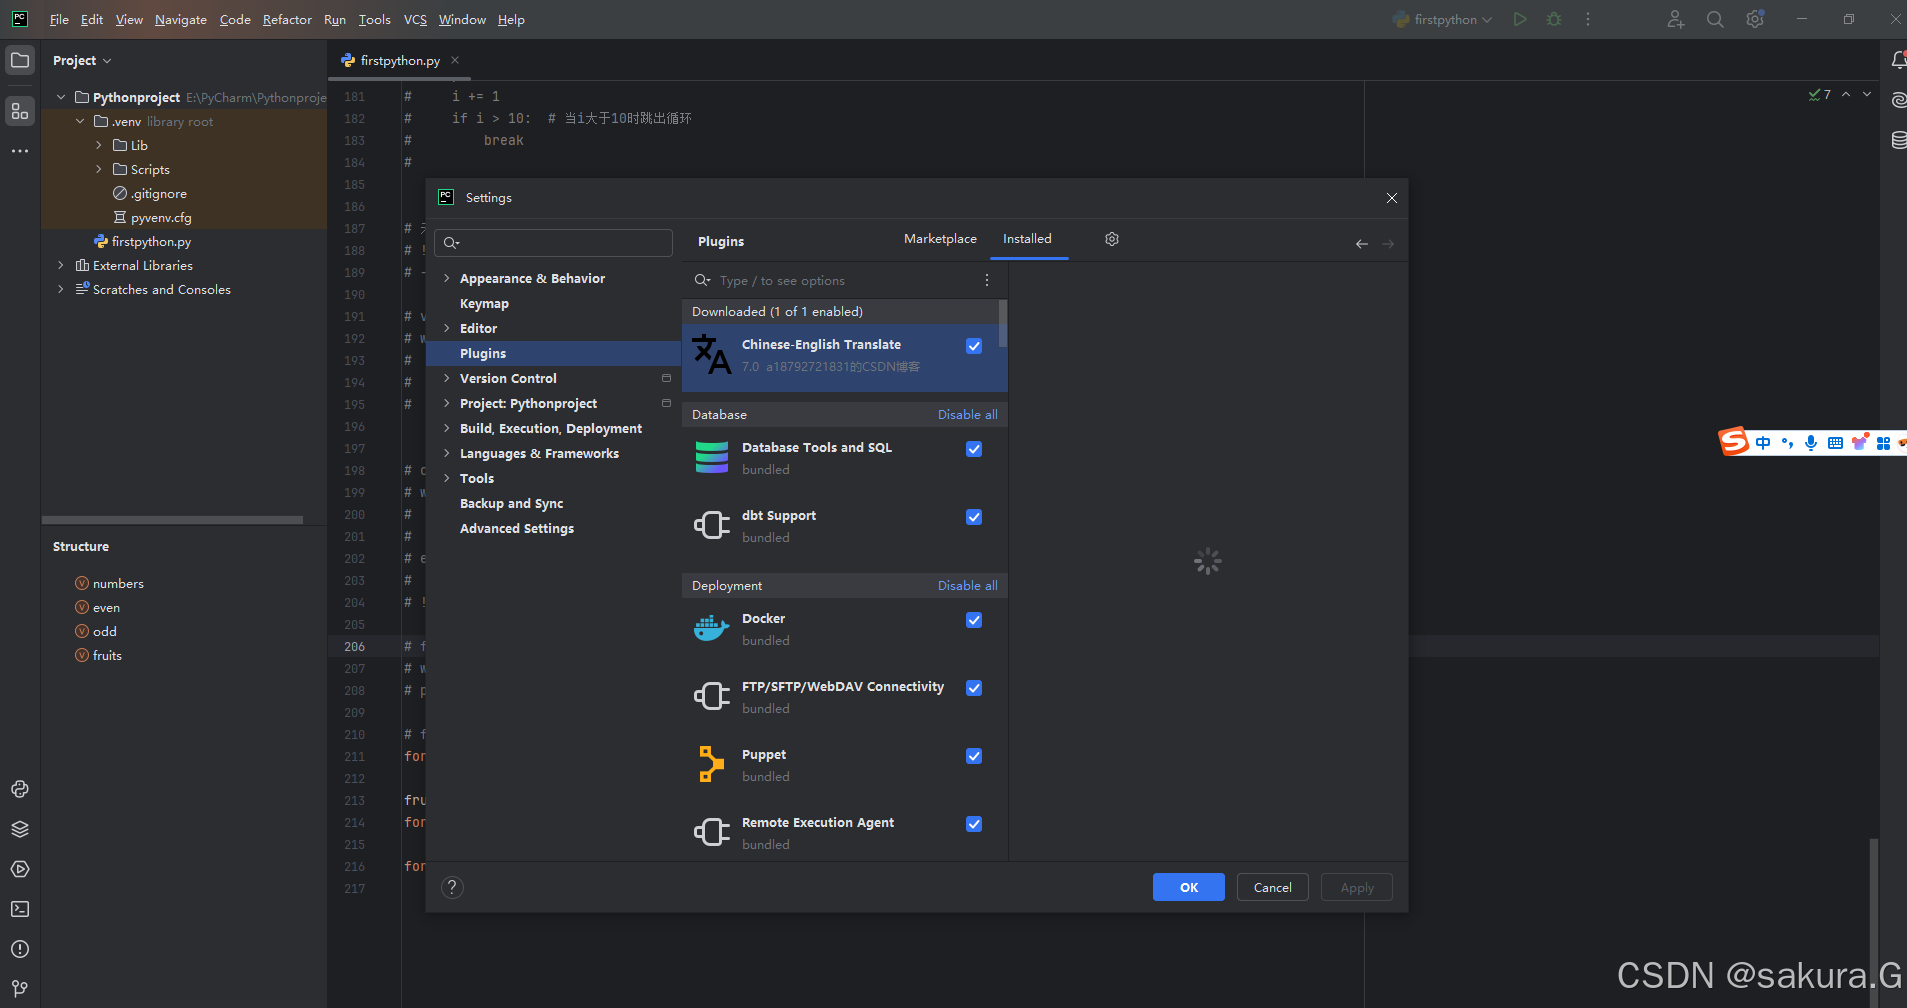Click the Sogou input method S icon
Screen dimensions: 1907x1008
click(x=1734, y=441)
